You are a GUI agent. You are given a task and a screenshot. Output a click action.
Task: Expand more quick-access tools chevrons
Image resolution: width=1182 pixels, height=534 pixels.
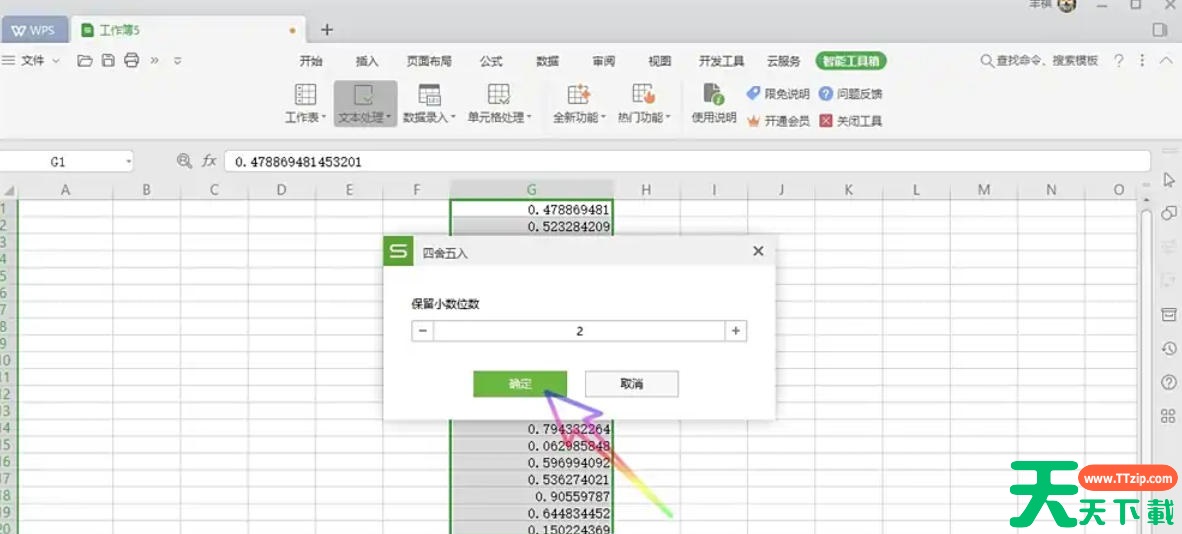pos(155,60)
